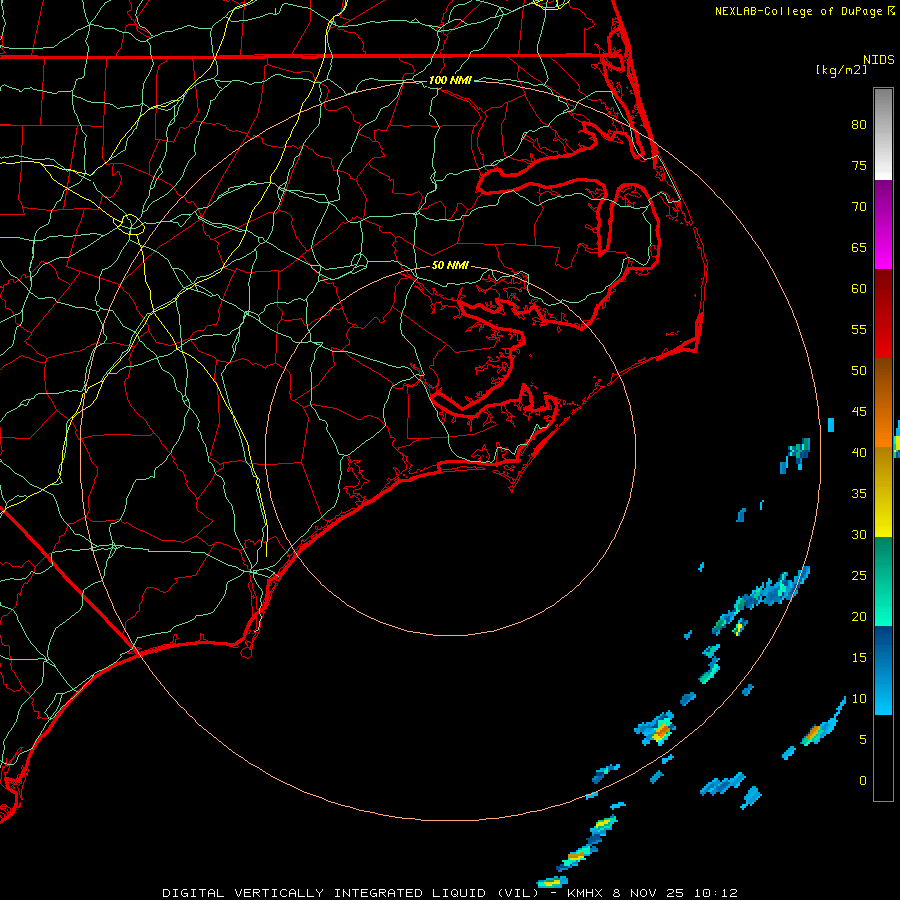Click the 50 NMI range ring label
The image size is (900, 900).
pos(450,265)
